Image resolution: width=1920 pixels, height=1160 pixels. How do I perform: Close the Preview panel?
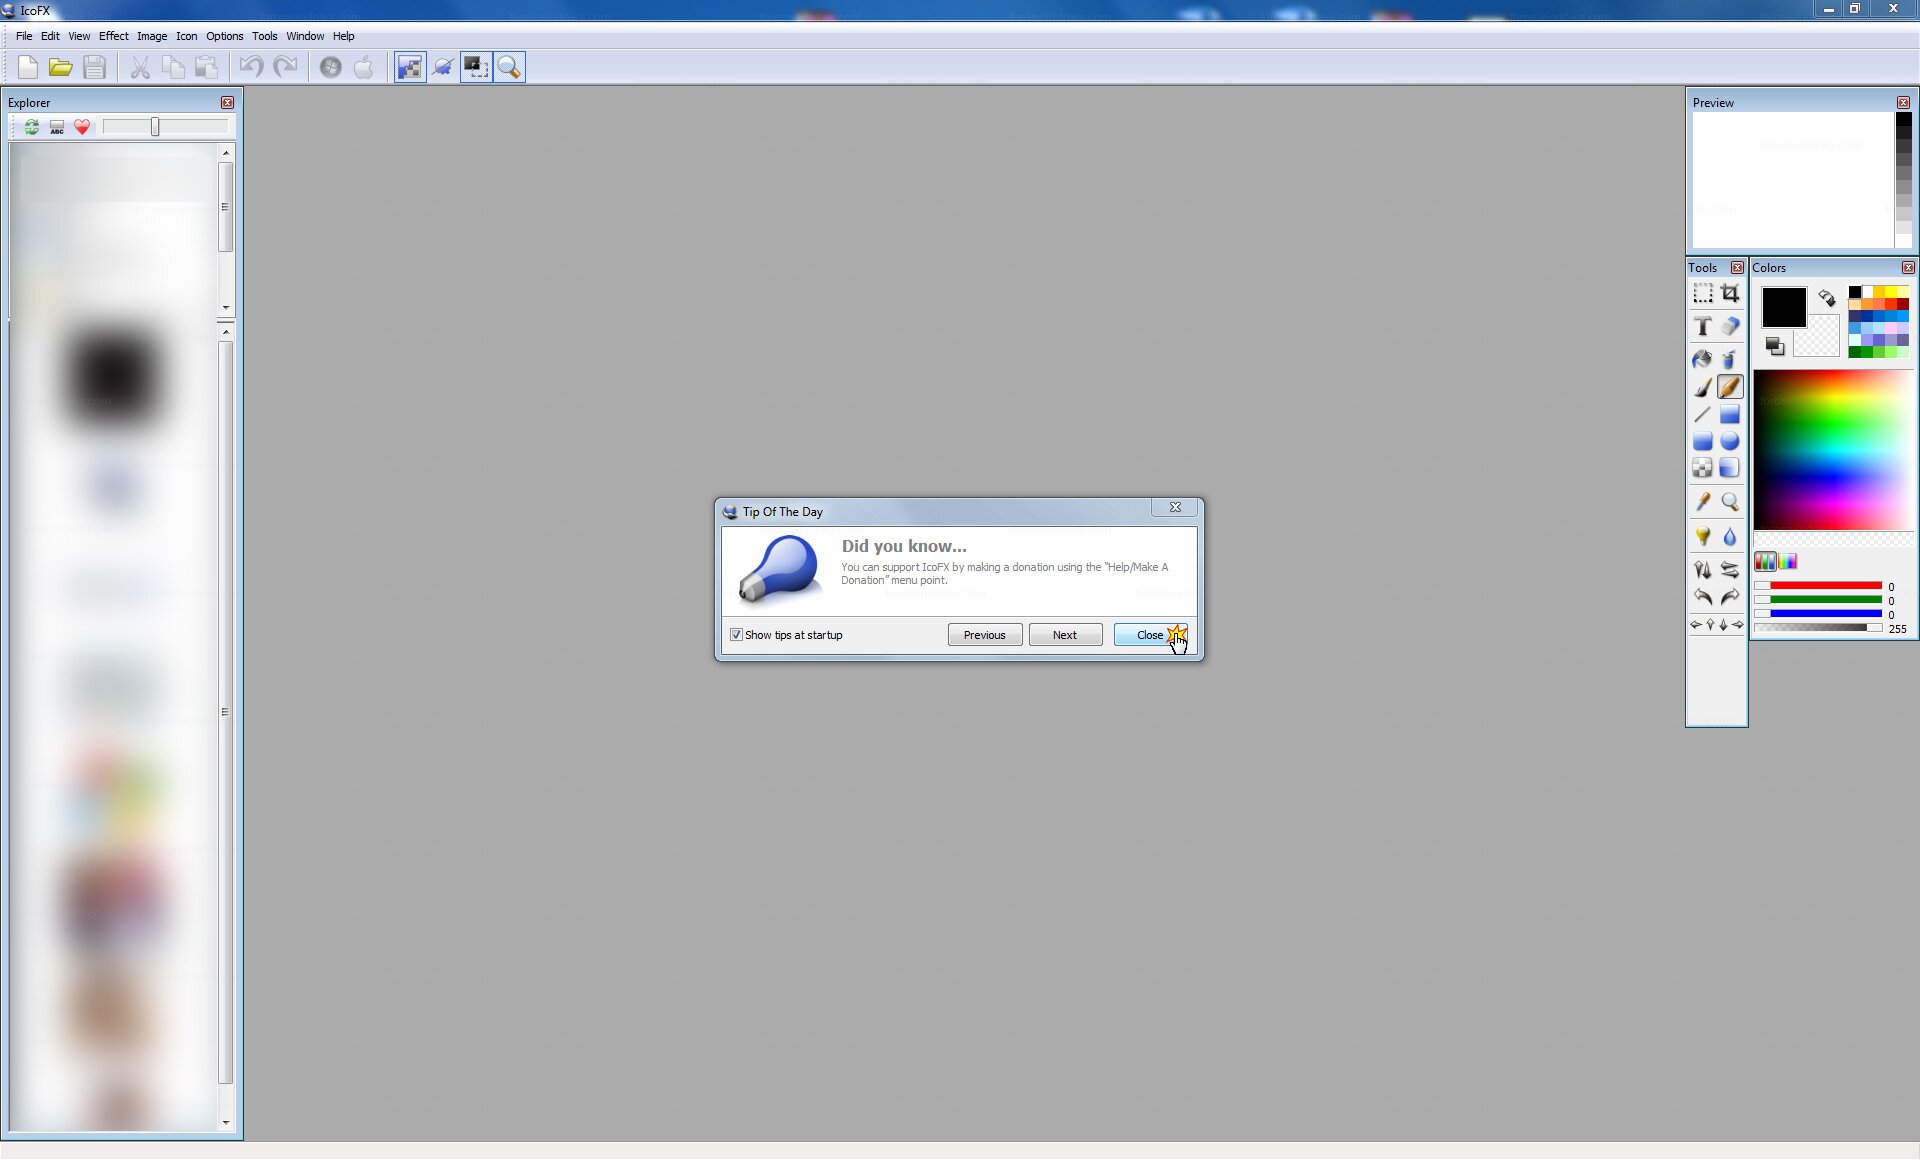coord(1903,103)
